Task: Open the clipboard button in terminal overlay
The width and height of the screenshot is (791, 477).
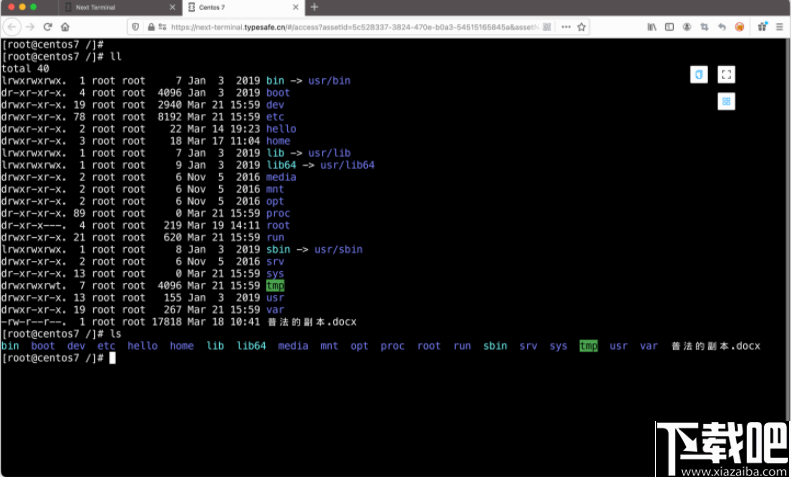Action: coord(699,75)
